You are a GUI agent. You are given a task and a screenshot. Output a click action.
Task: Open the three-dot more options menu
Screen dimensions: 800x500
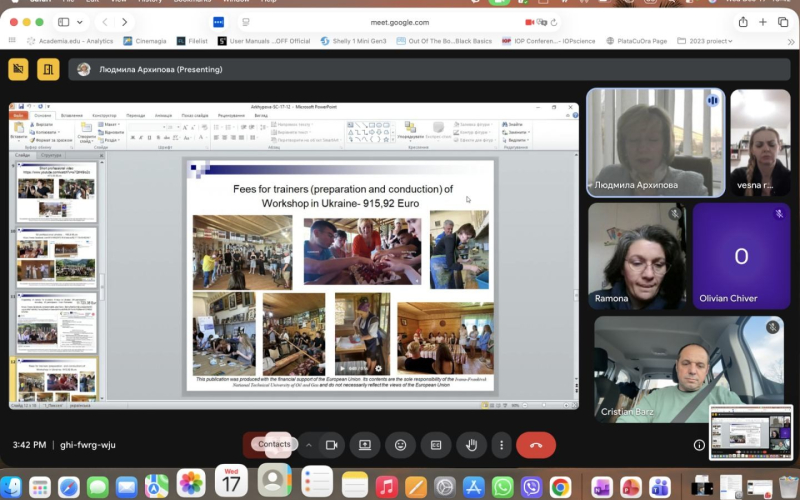(x=501, y=445)
